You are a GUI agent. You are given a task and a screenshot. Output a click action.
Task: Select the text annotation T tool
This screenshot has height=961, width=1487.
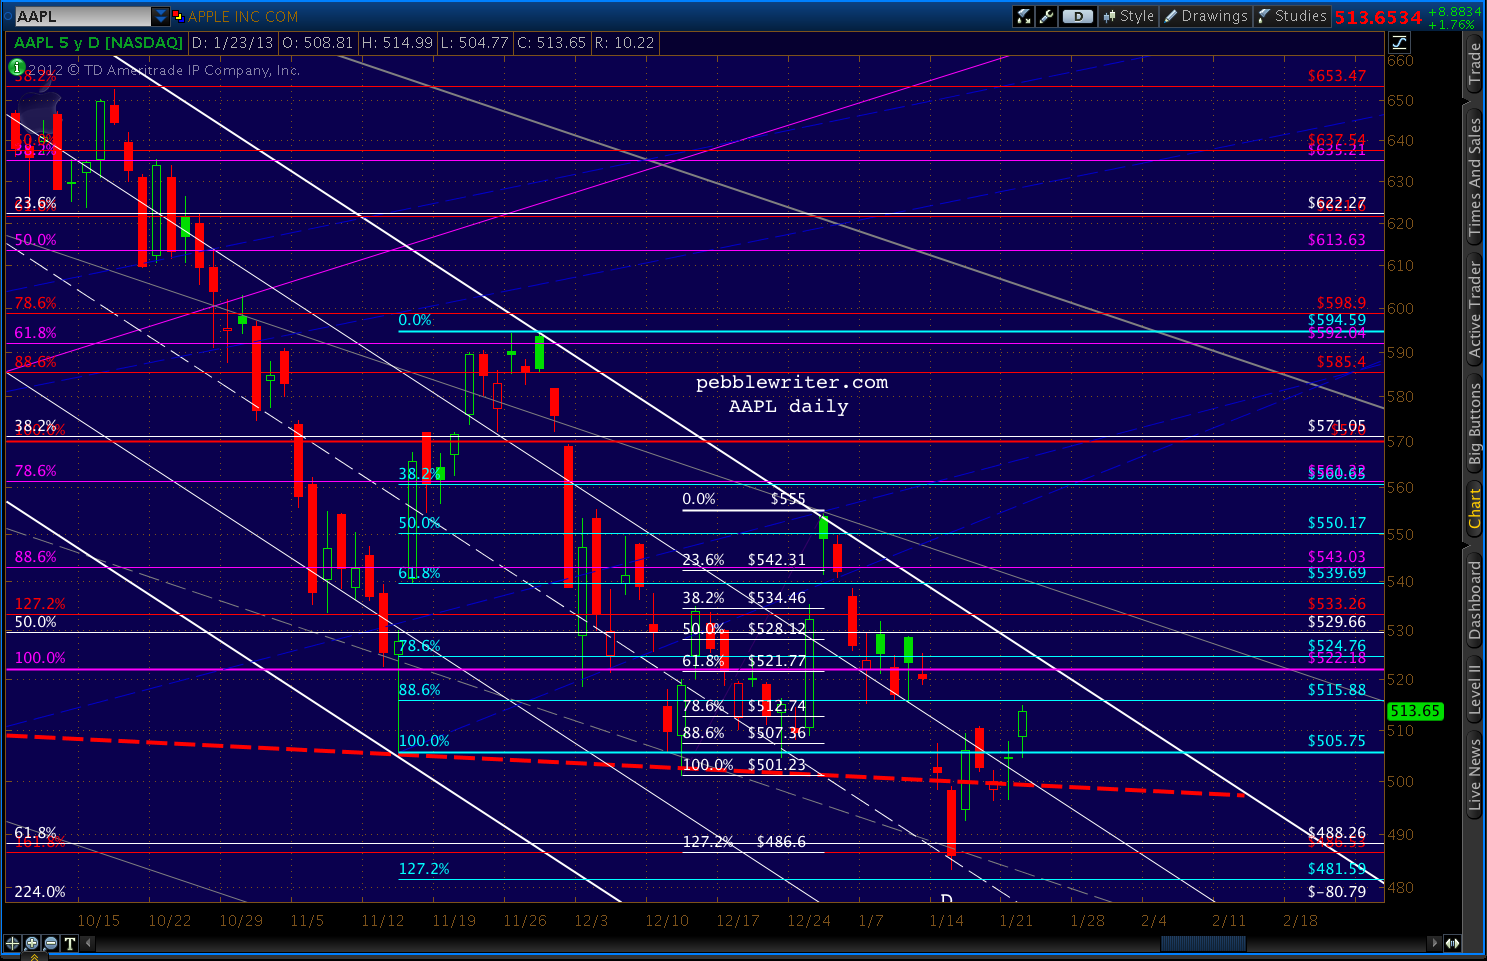[70, 943]
